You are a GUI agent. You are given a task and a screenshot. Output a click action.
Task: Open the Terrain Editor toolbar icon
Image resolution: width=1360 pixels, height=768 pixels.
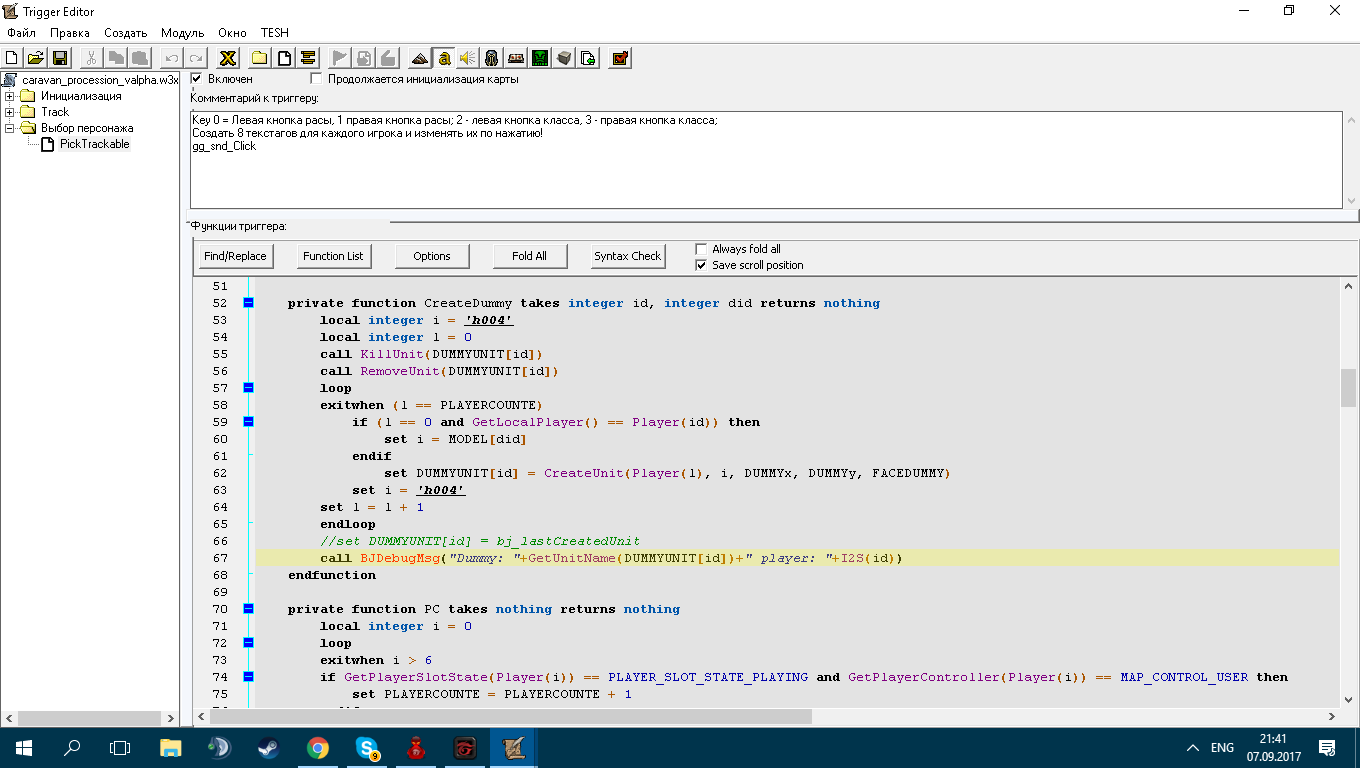(419, 58)
